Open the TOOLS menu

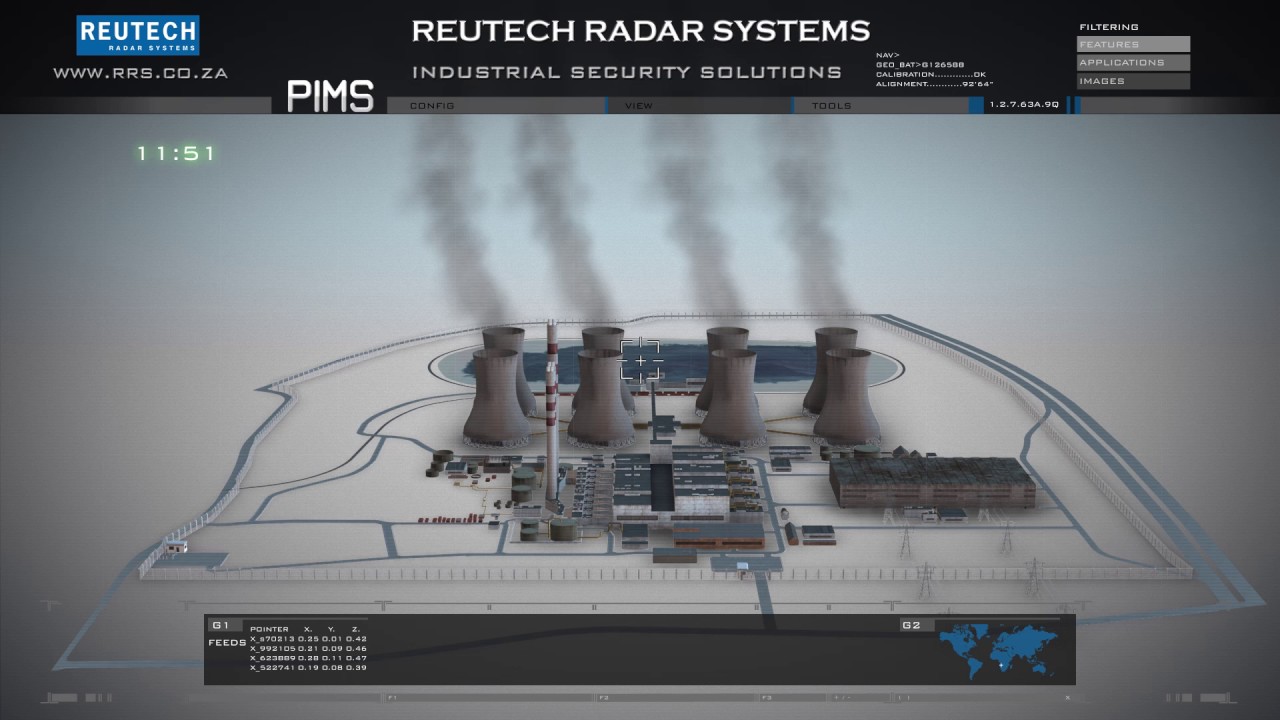[832, 105]
